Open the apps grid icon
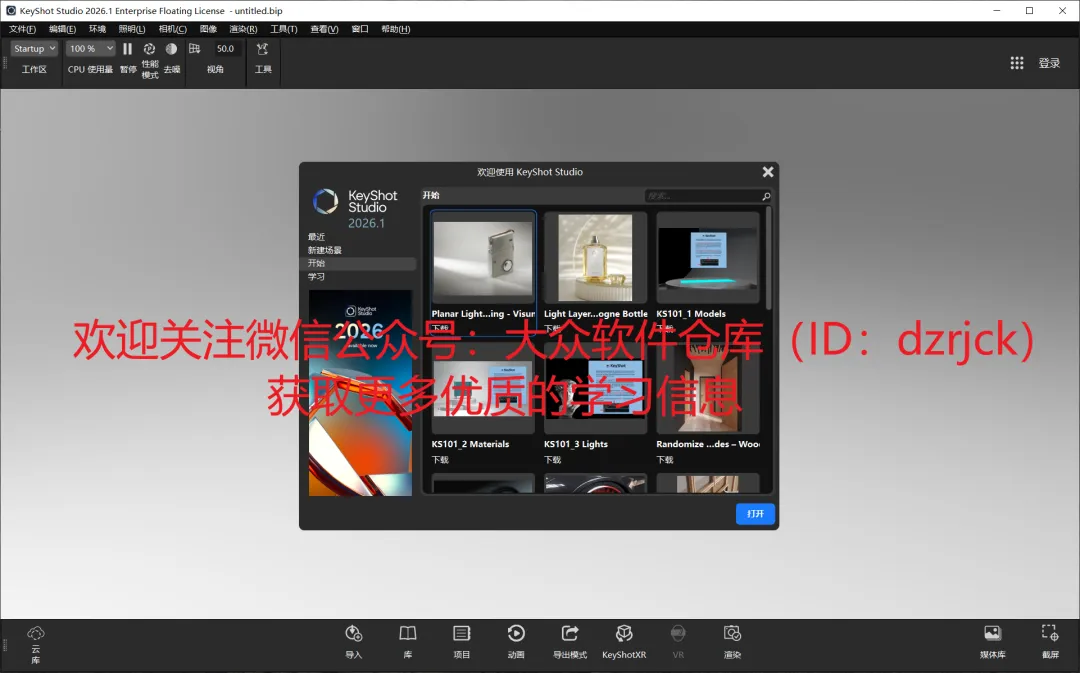 (1017, 63)
